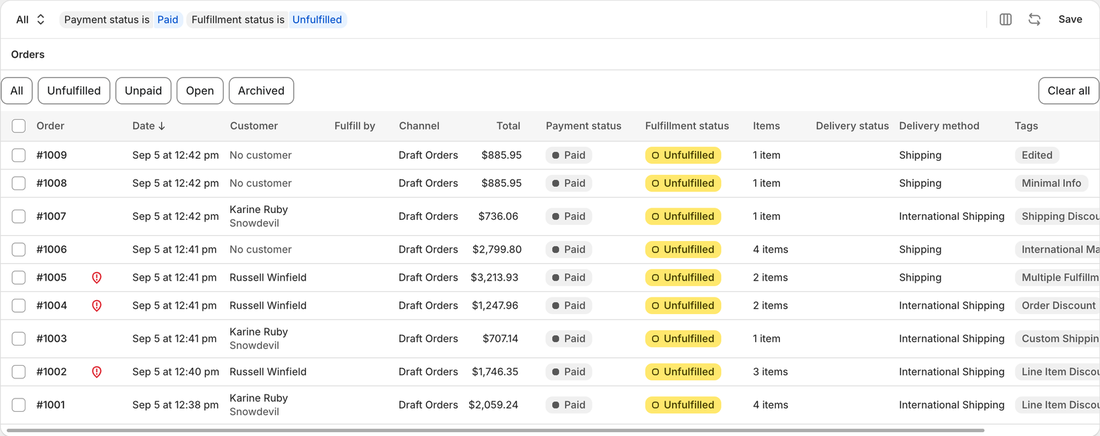The height and width of the screenshot is (436, 1100).
Task: Click the Items column header
Action: (x=766, y=126)
